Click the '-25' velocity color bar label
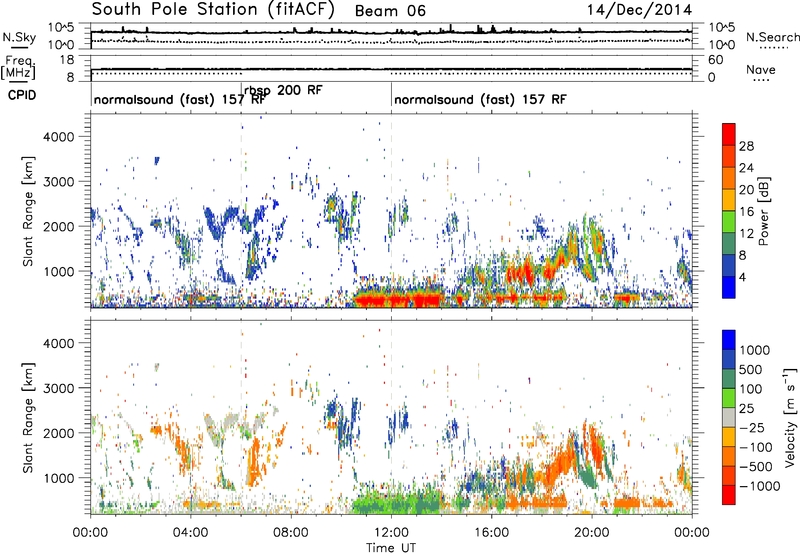 (752, 428)
